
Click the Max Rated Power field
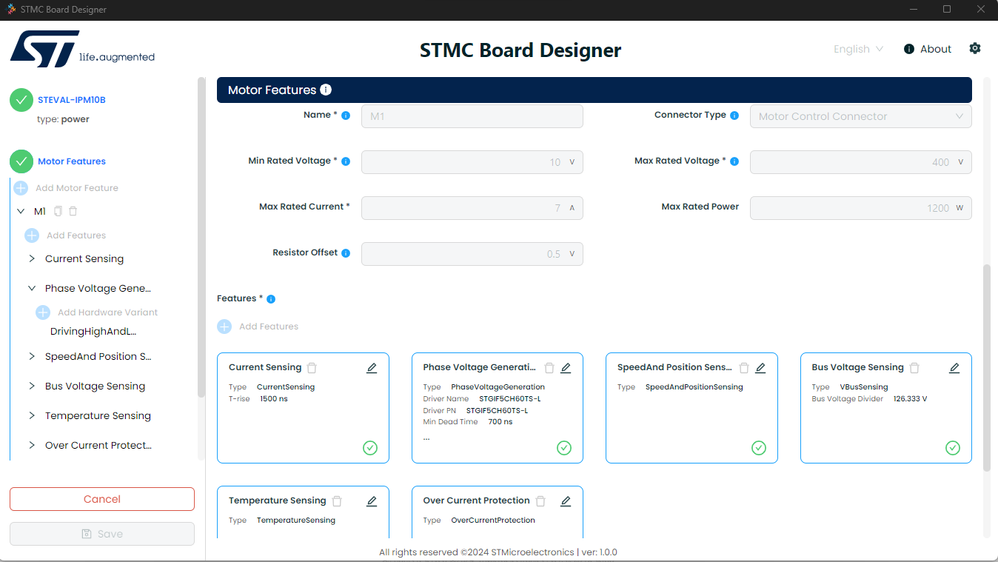click(861, 208)
